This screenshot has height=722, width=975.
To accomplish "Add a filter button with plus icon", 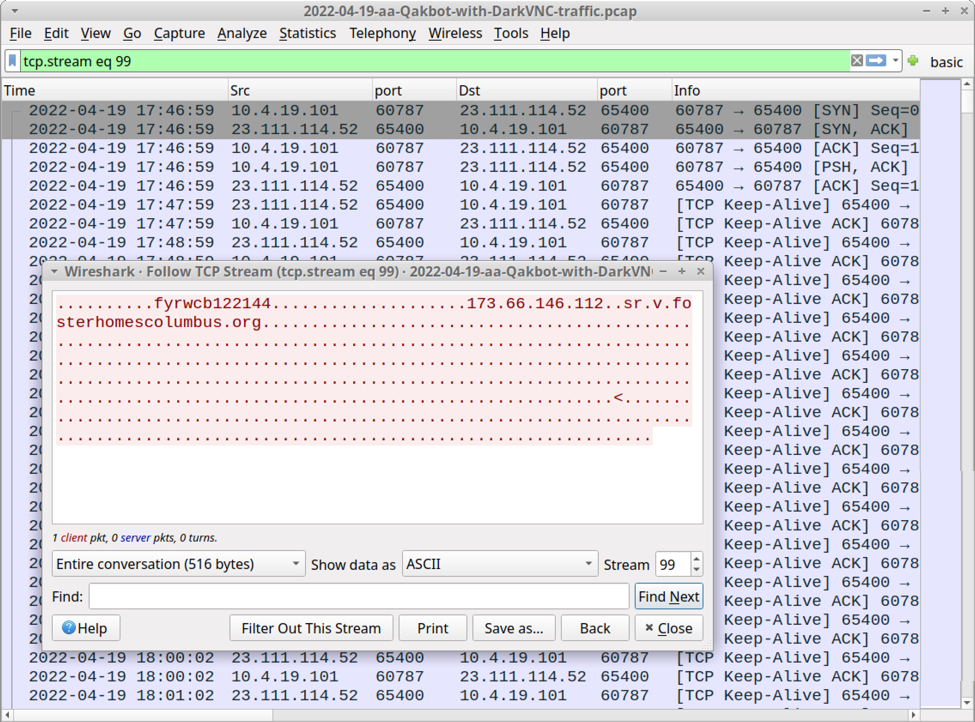I will coord(913,60).
